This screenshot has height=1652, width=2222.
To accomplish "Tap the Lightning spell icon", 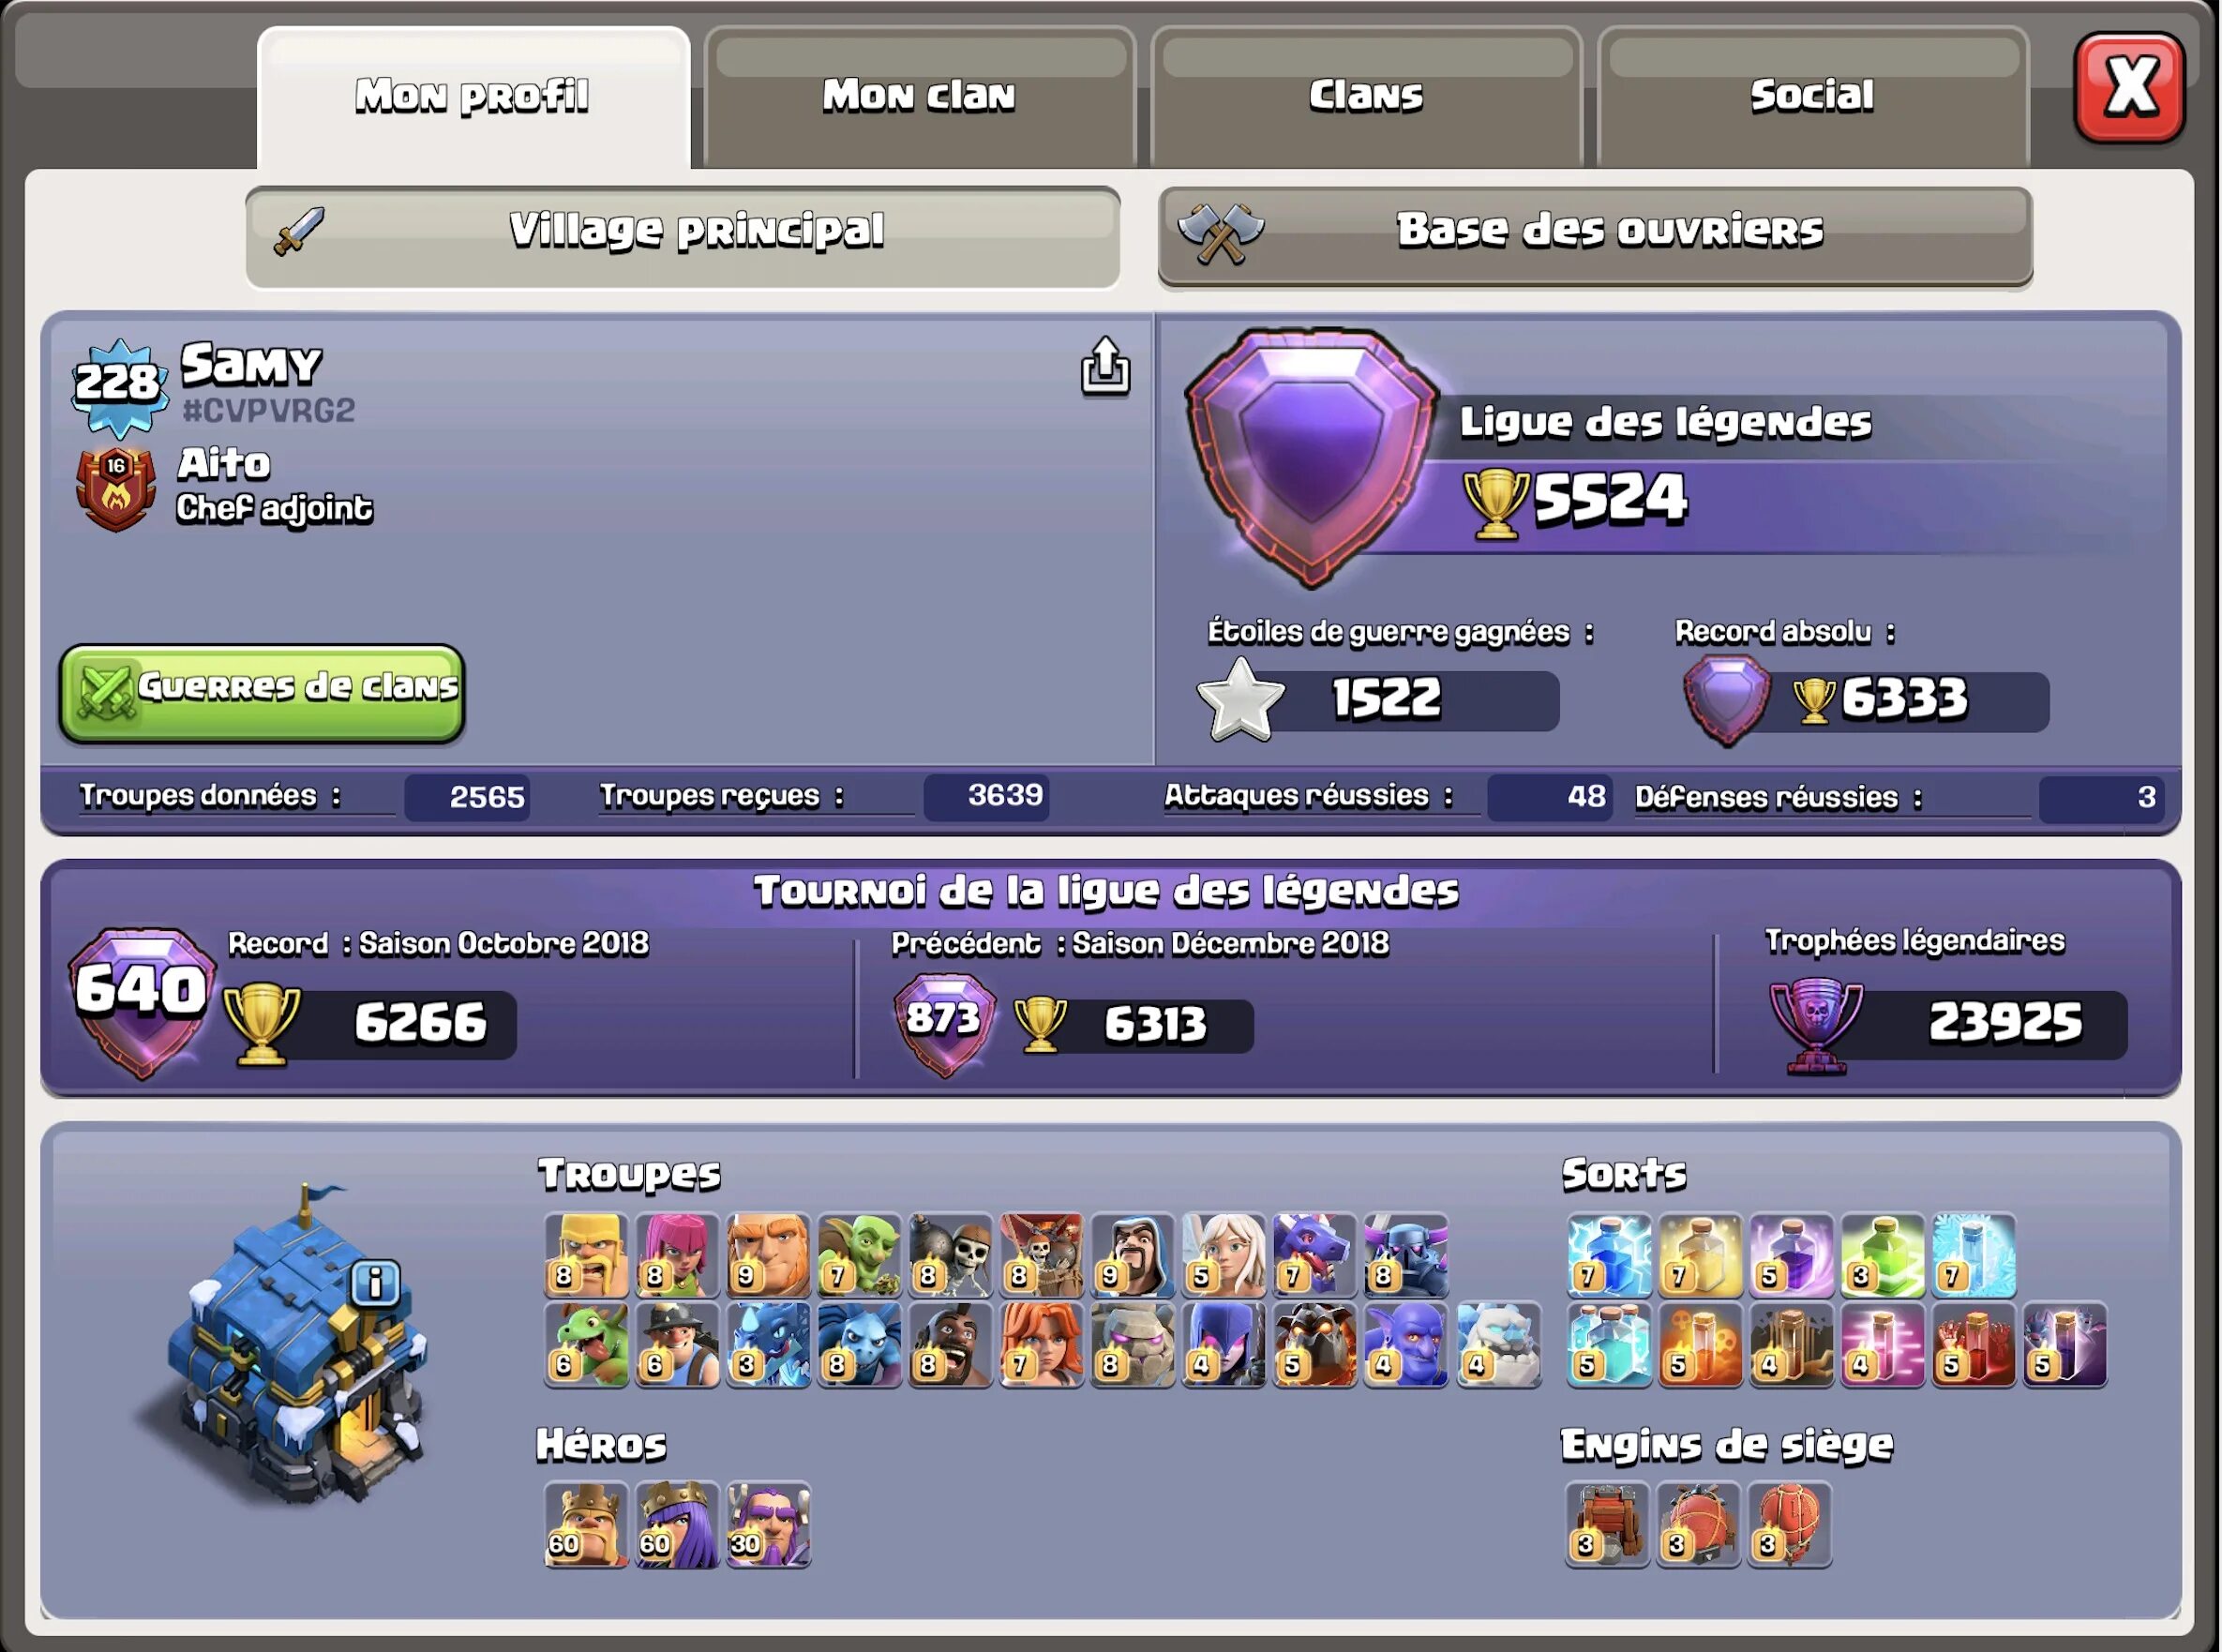I will pos(1609,1256).
